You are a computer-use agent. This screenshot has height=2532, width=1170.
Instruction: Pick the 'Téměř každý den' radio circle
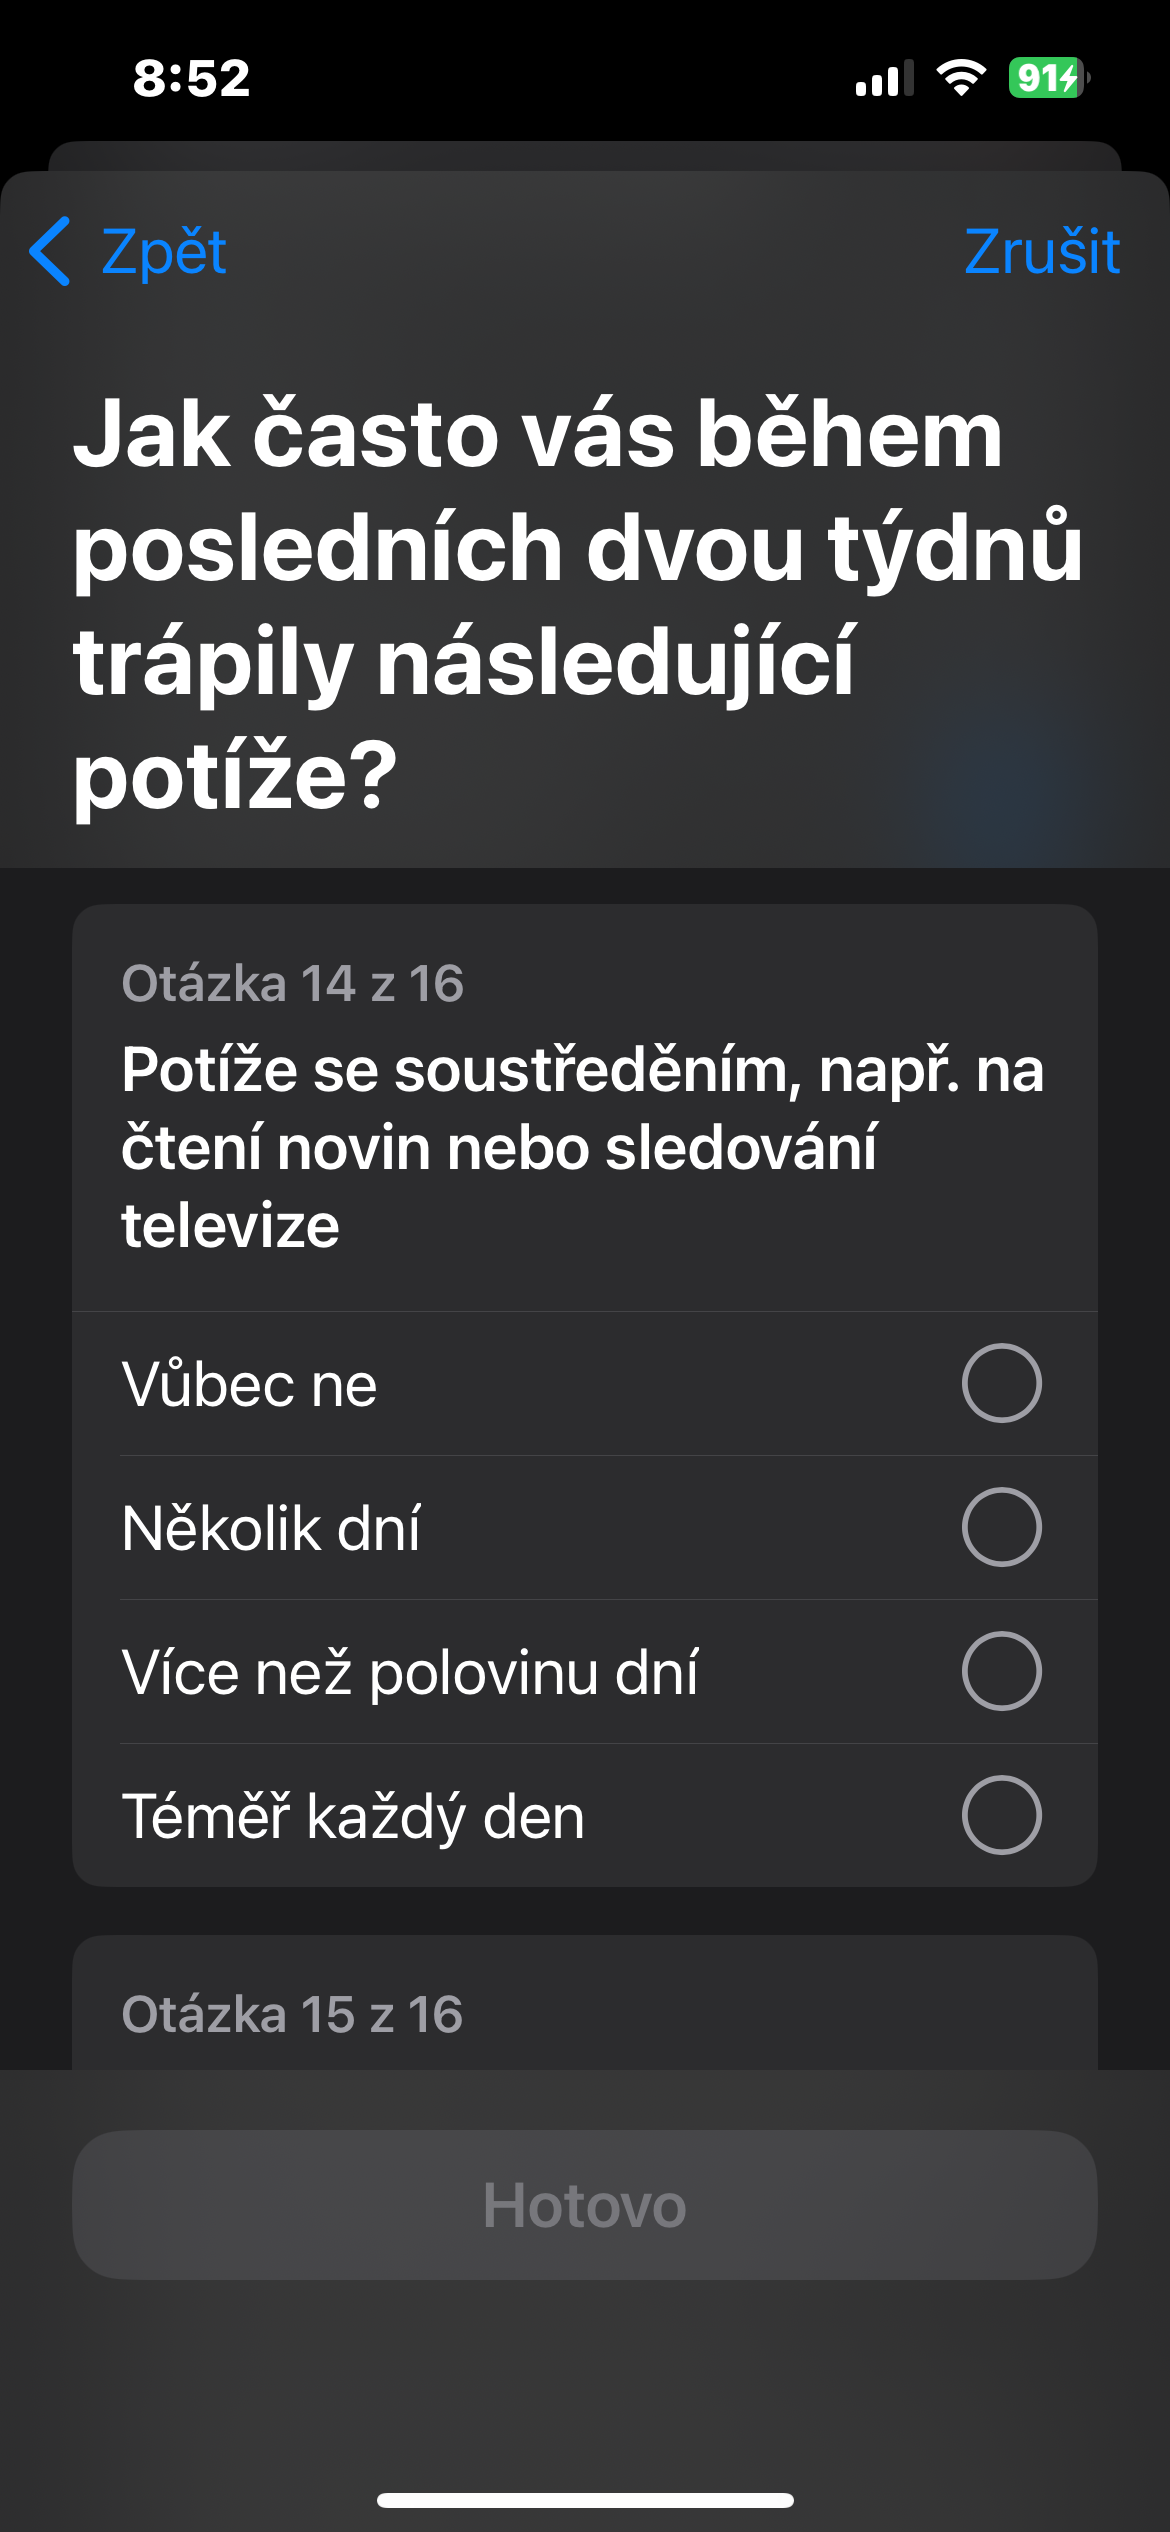pyautogui.click(x=1001, y=1815)
